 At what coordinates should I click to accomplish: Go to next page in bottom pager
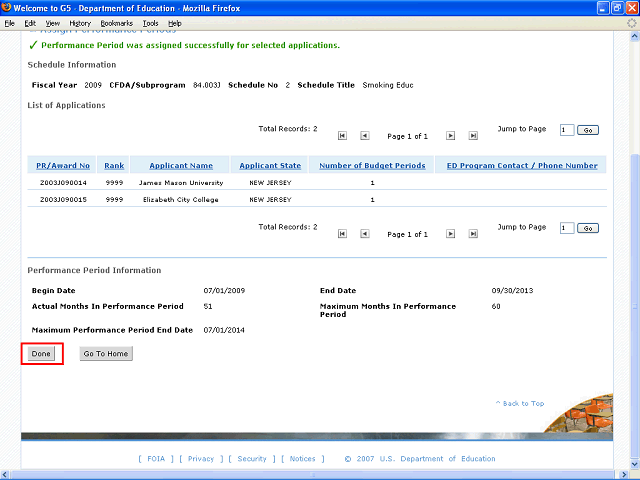450,233
